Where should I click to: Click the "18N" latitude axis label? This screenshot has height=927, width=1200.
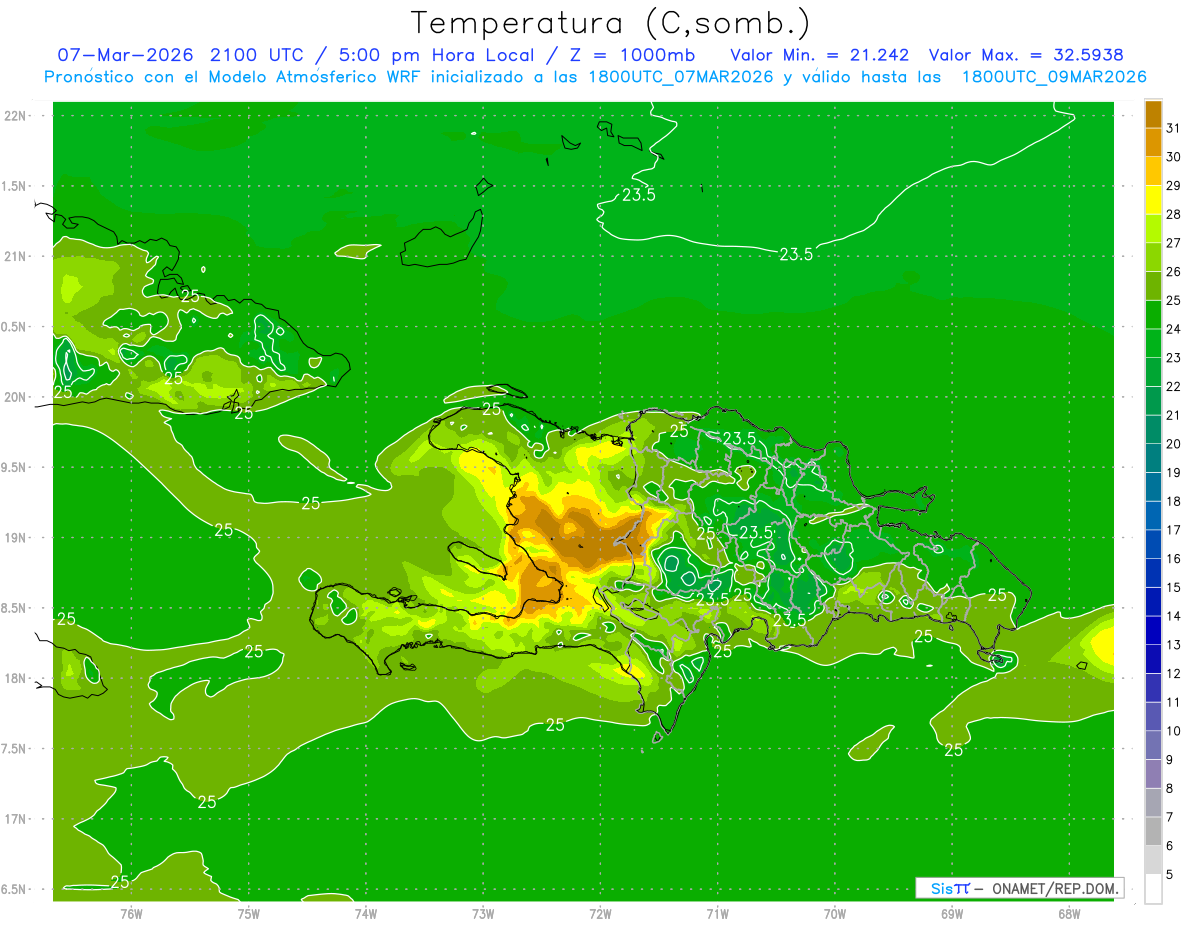pyautogui.click(x=15, y=678)
